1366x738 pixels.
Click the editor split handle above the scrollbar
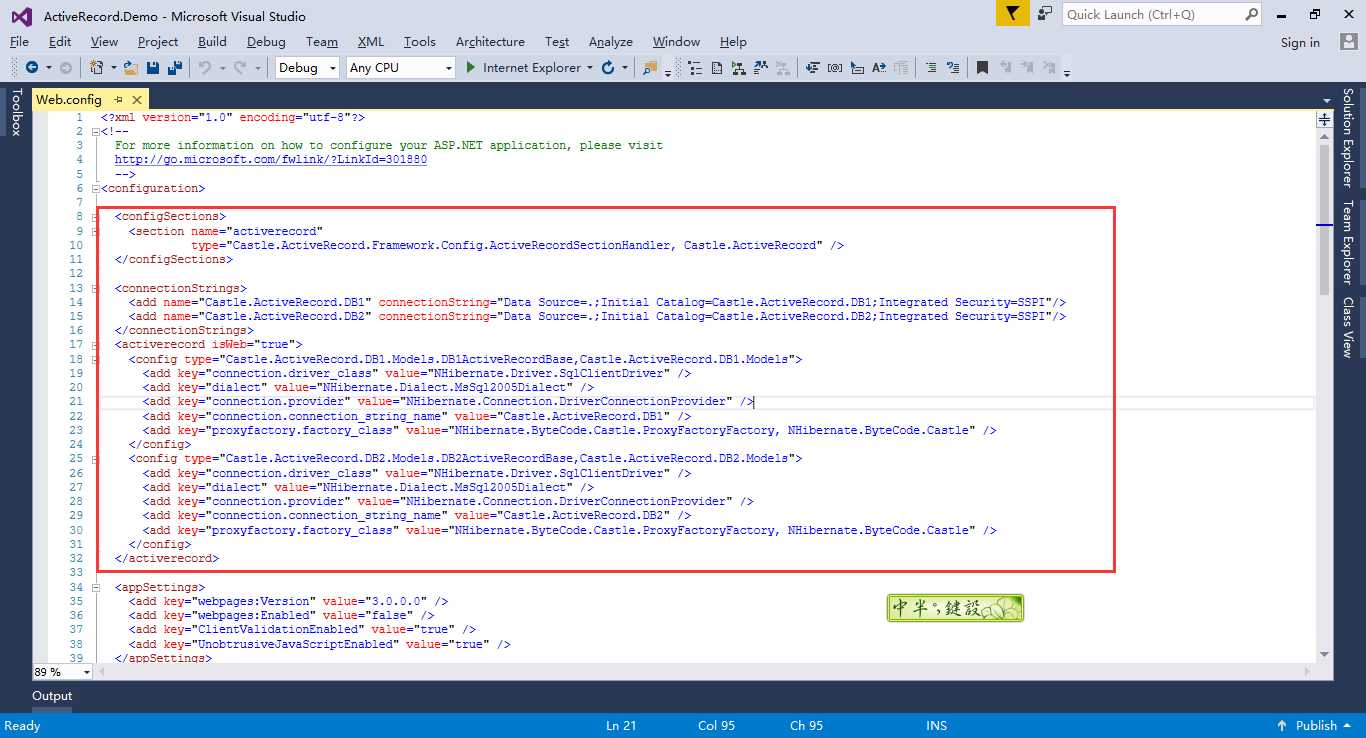[1324, 118]
